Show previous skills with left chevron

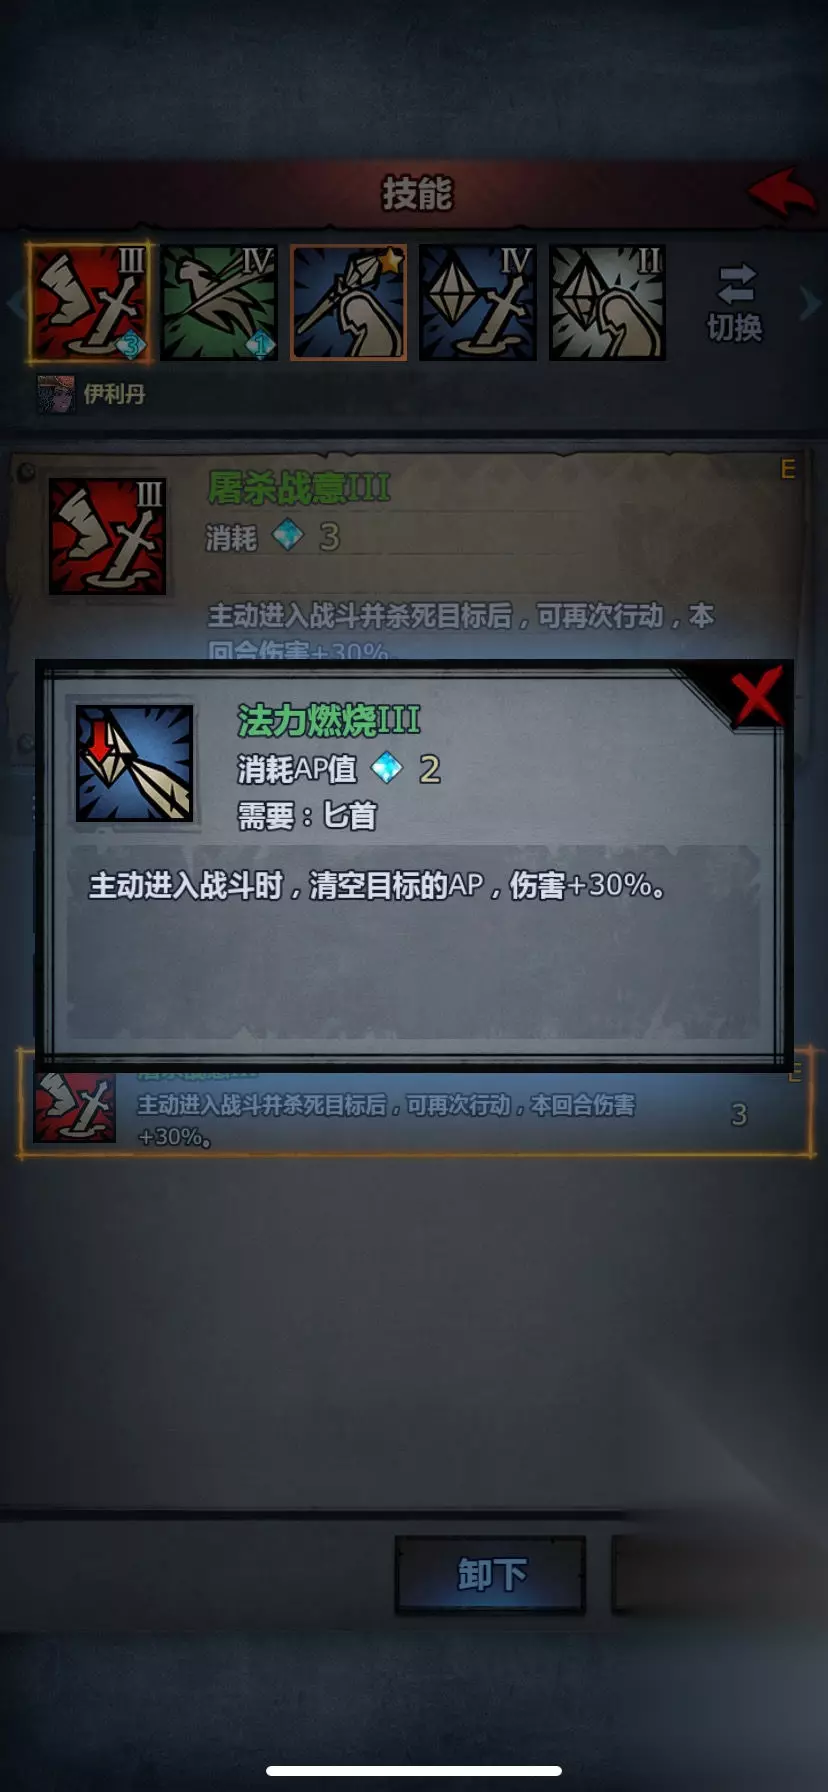[x=14, y=302]
